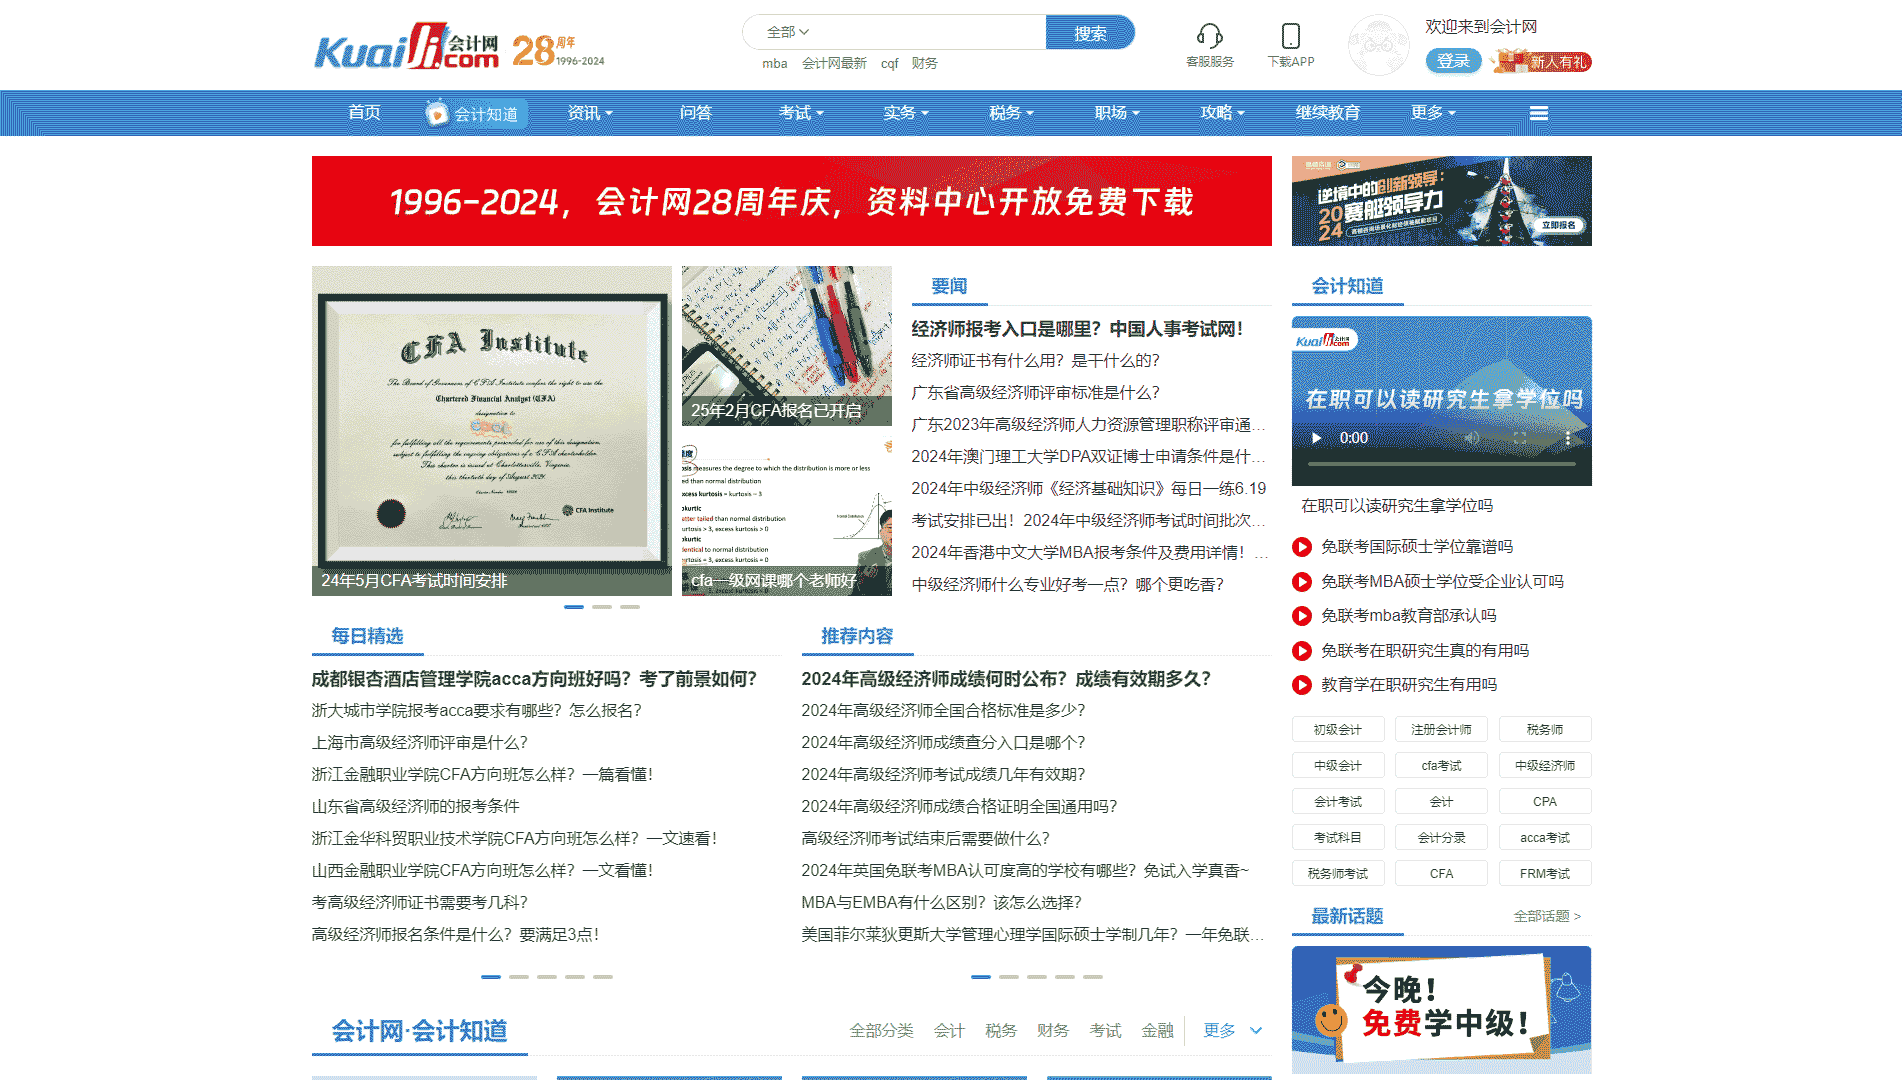Screen dimensions: 1902x1080
Task: Mute the video via speaker icon
Action: [1472, 438]
